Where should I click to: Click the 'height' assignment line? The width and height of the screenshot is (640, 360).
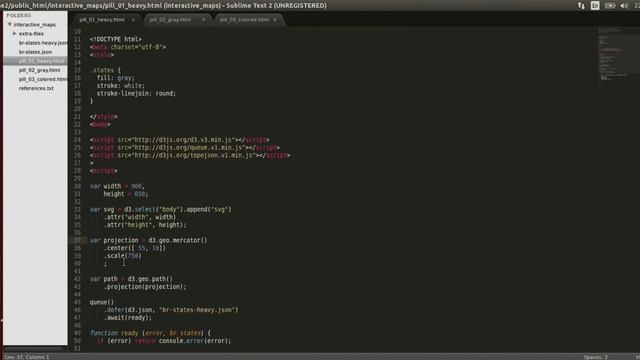point(126,194)
